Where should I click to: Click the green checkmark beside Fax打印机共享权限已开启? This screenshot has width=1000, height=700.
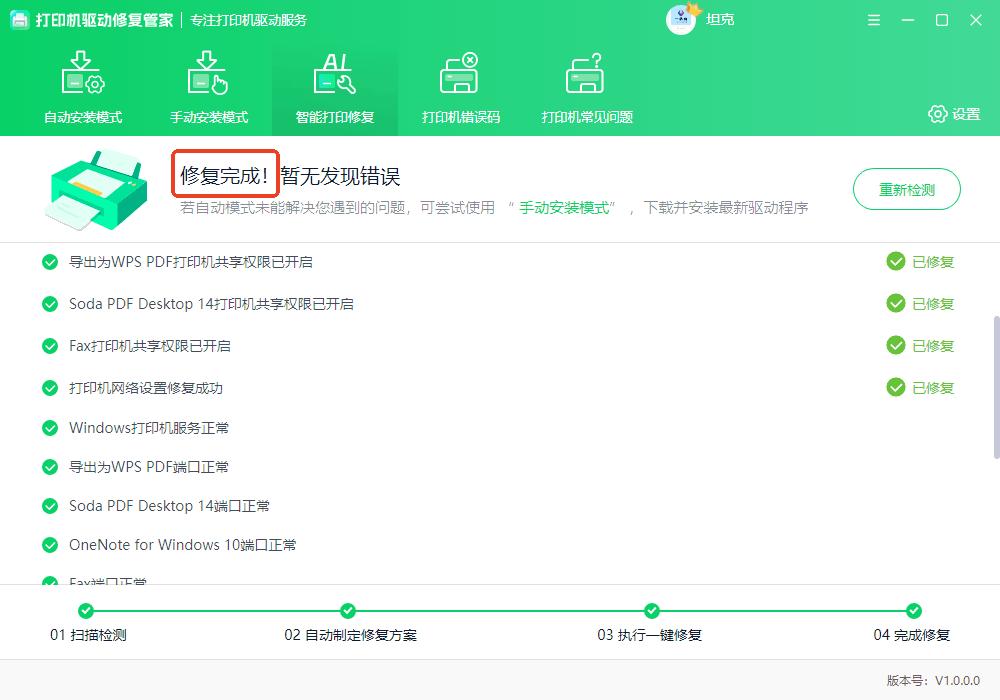(49, 346)
